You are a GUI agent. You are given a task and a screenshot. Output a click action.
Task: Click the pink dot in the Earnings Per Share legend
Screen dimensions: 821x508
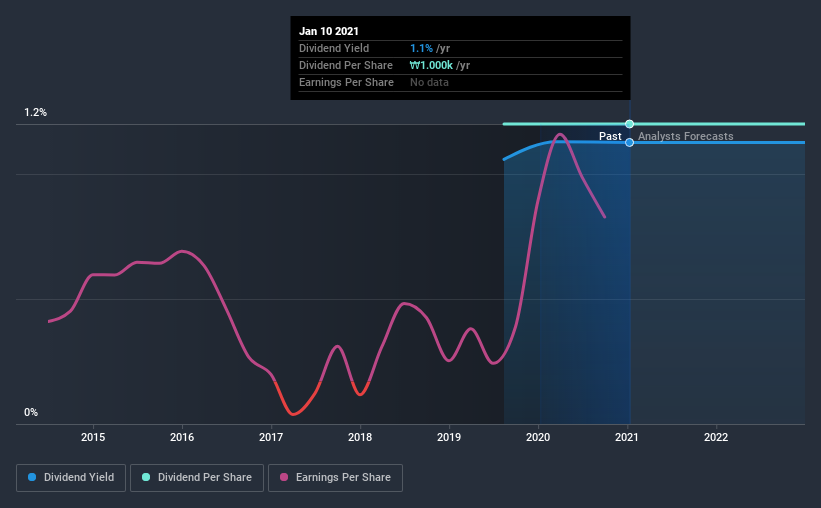[x=284, y=478]
